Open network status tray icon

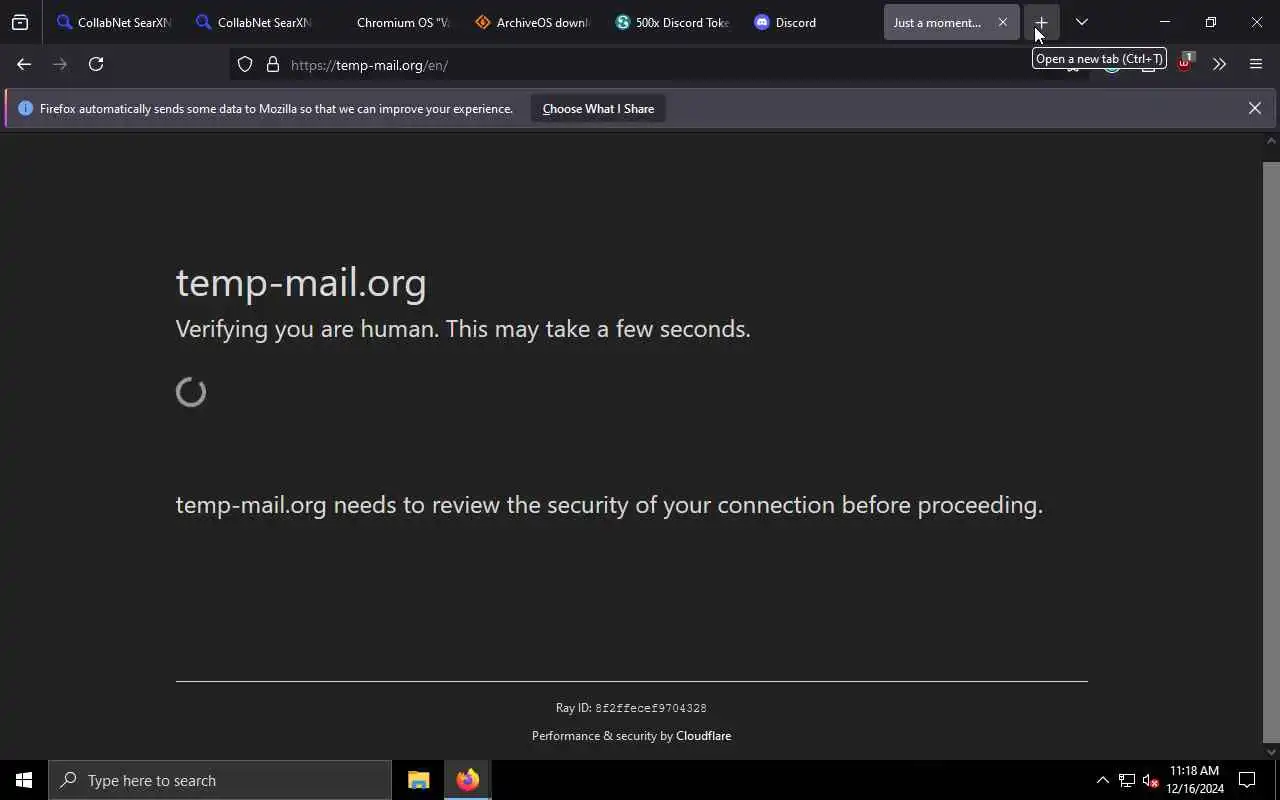(x=1126, y=780)
